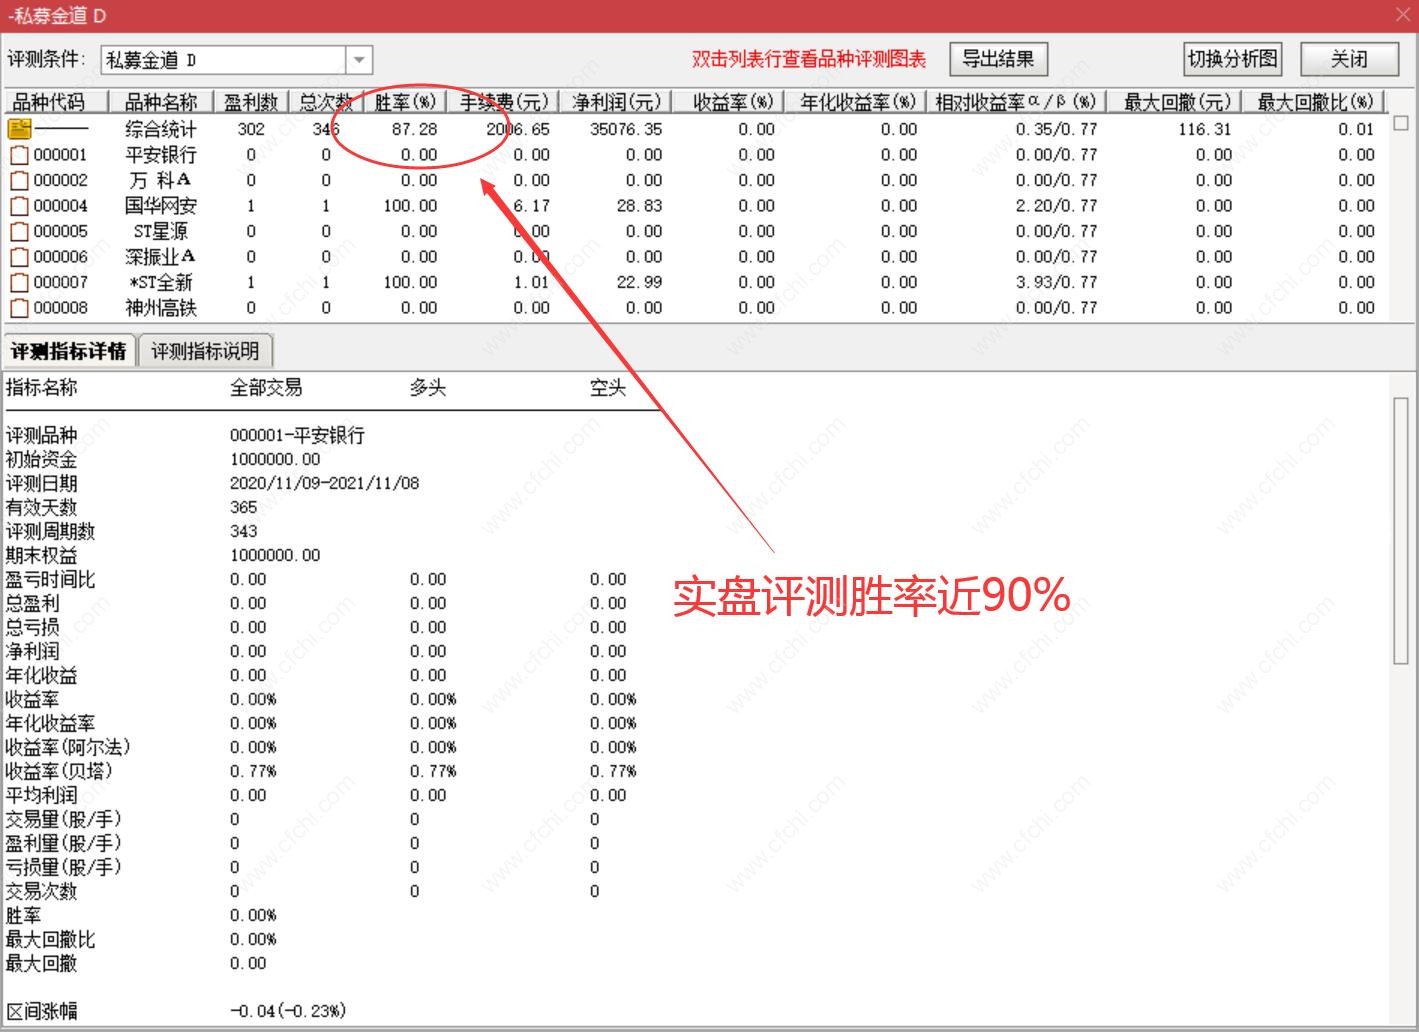Sort by the 相对收益率α/β(%) column header
1419x1032 pixels.
click(x=1015, y=102)
